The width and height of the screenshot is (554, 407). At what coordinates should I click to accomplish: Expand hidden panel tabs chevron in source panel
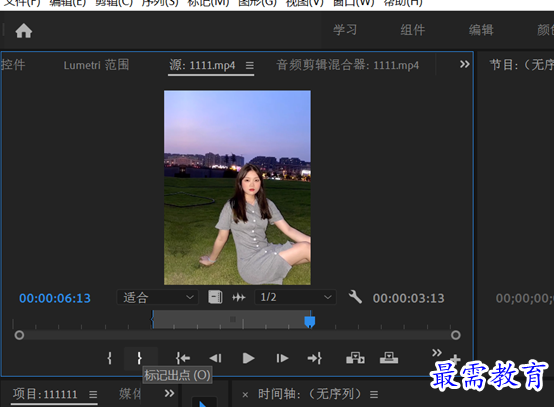(x=465, y=64)
